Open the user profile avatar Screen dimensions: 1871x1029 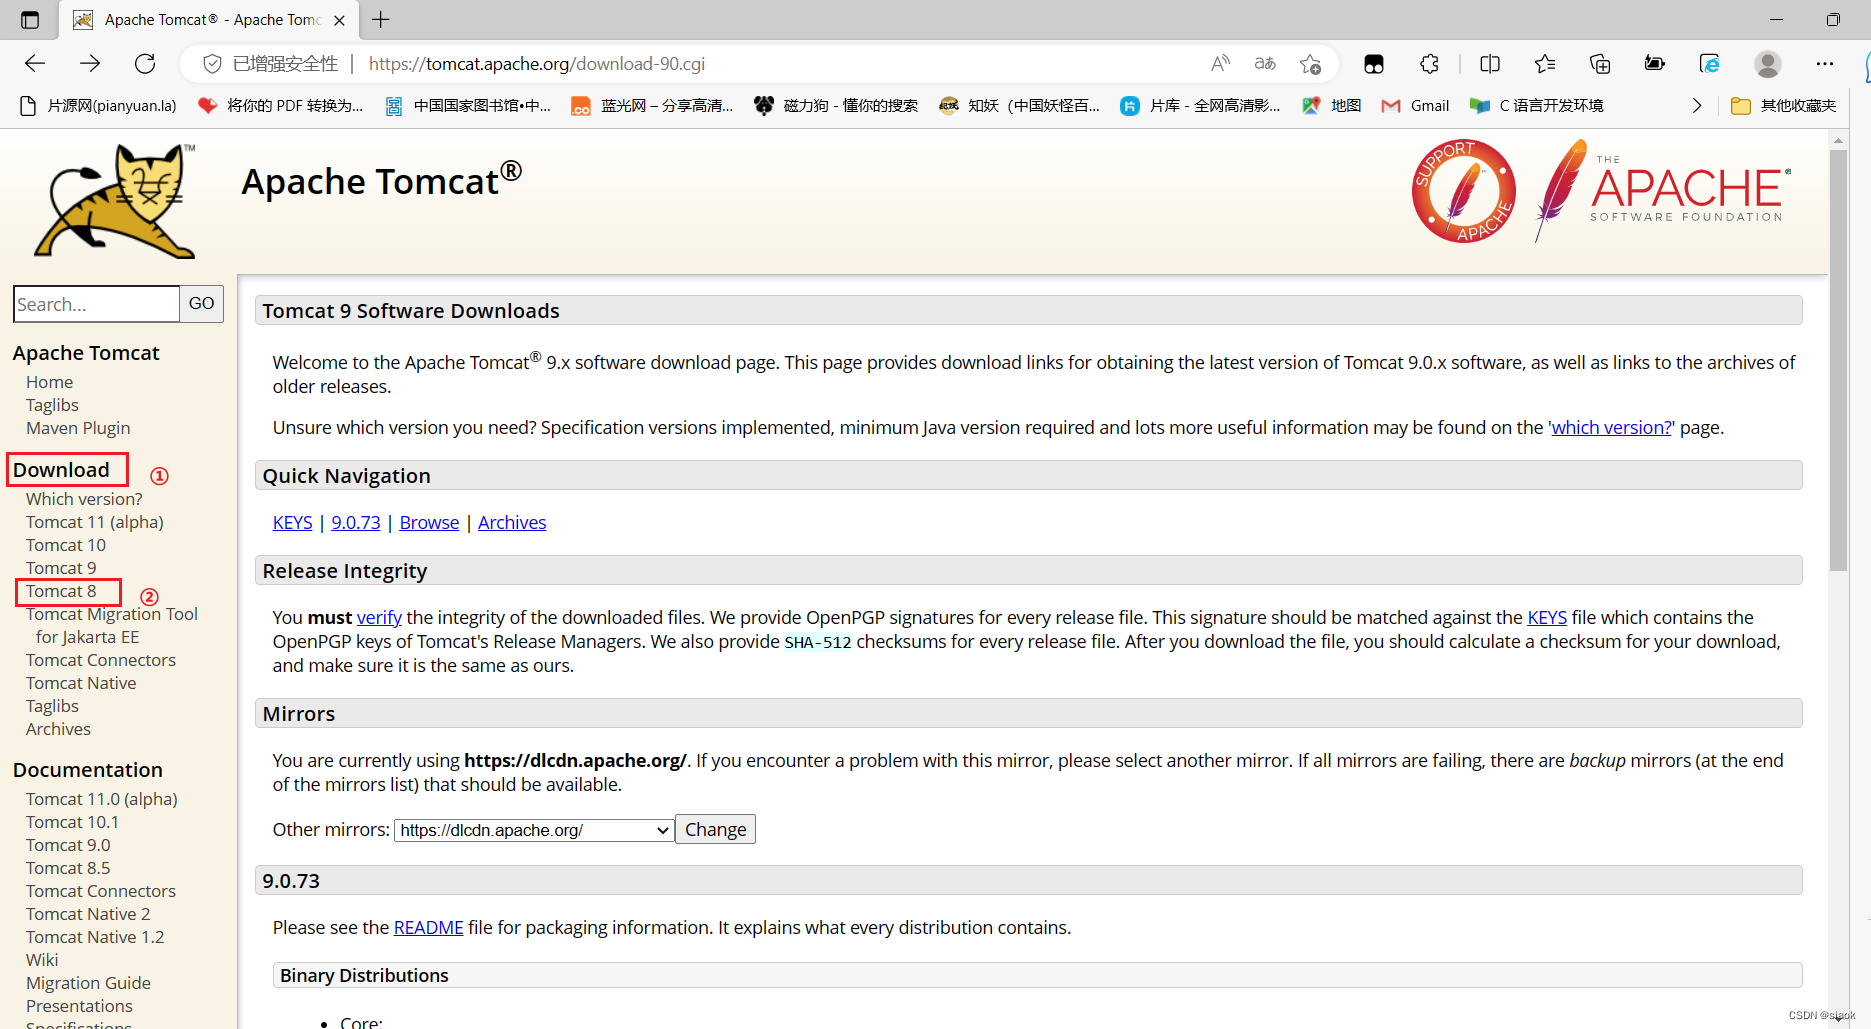coord(1768,64)
